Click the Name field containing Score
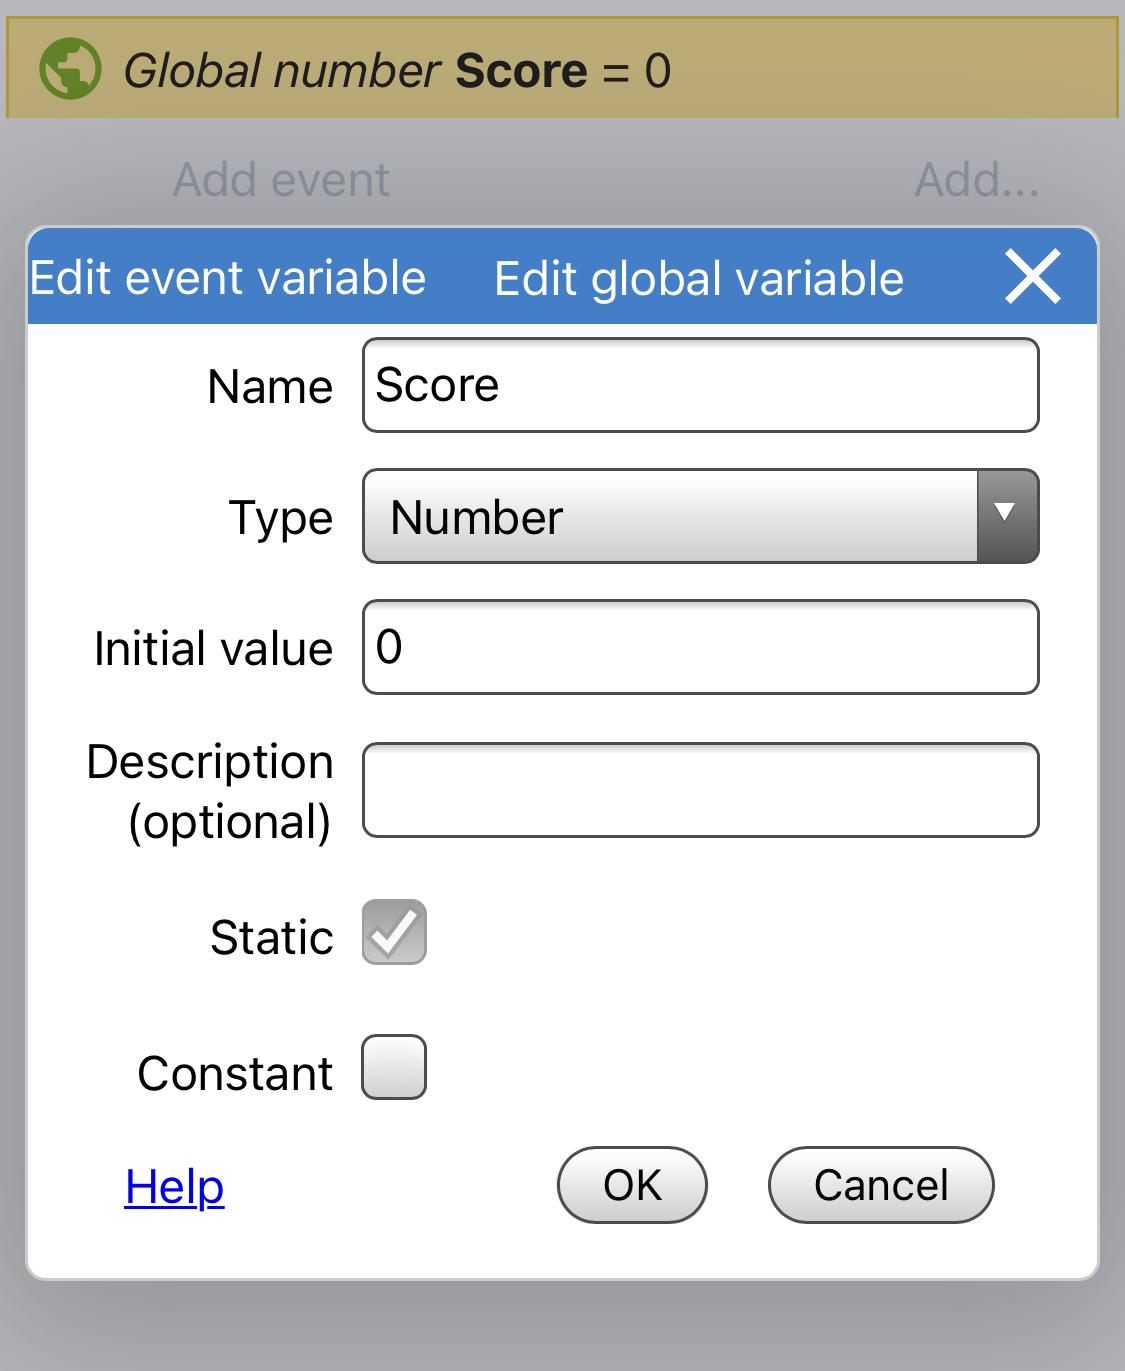The height and width of the screenshot is (1371, 1125). point(701,385)
